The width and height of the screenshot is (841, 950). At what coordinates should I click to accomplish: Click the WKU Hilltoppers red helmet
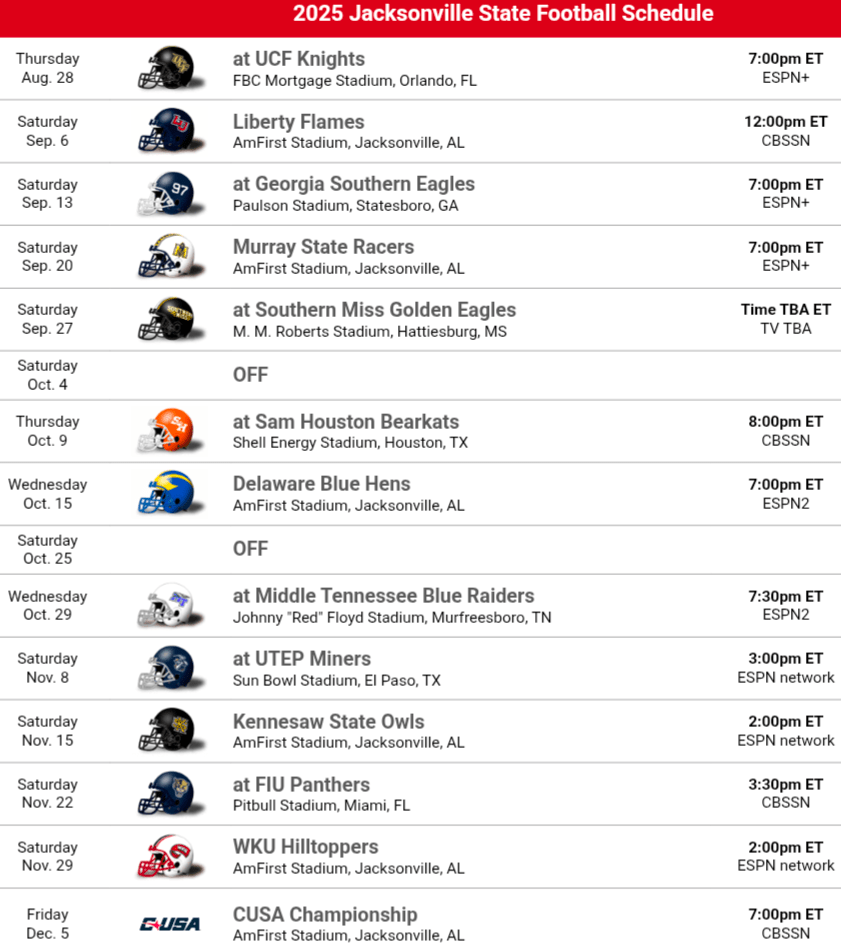(165, 856)
